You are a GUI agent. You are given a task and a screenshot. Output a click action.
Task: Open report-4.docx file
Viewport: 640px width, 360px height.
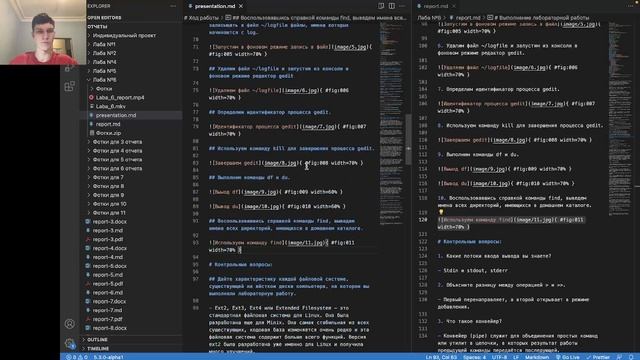click(109, 249)
